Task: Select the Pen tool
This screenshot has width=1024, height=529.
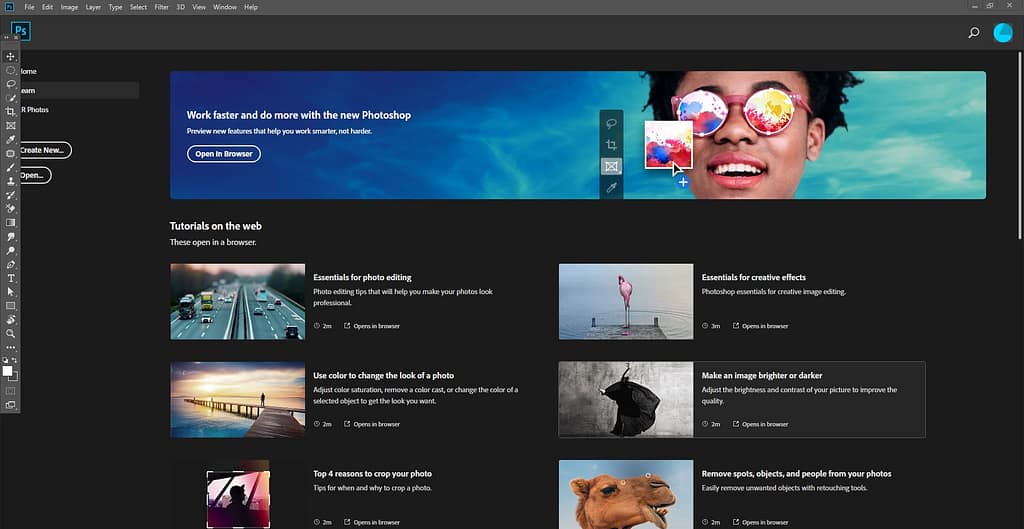Action: [x=10, y=264]
